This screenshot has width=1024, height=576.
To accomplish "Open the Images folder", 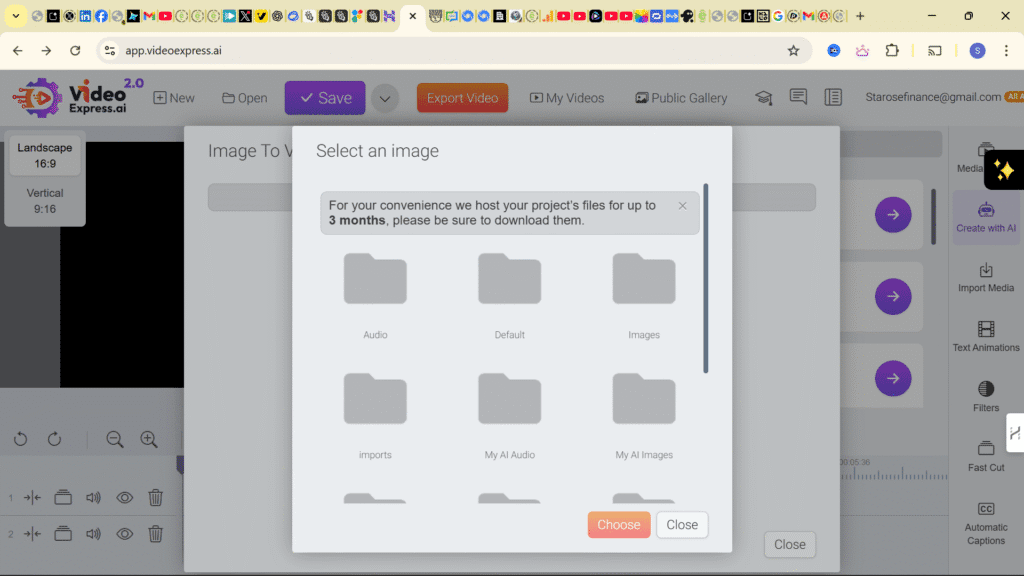I will coord(644,280).
